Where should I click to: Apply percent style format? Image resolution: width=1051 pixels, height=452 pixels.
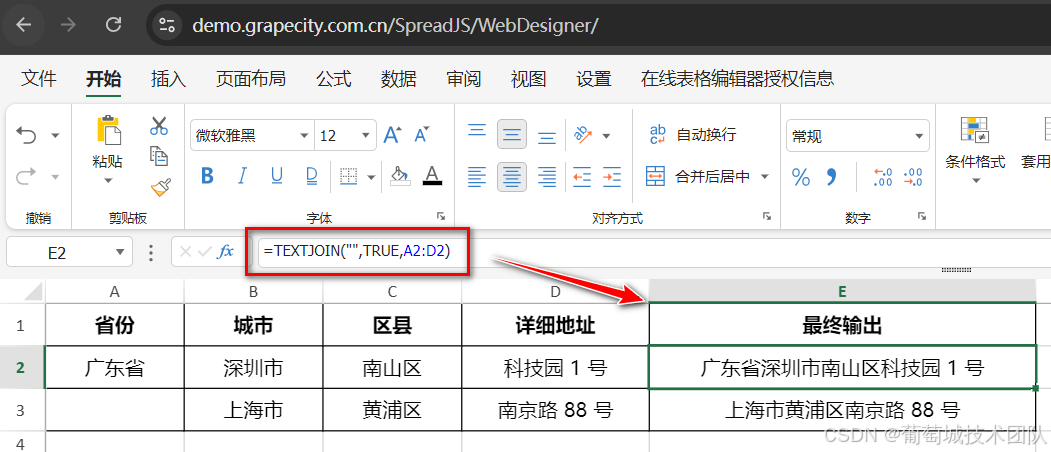point(801,178)
